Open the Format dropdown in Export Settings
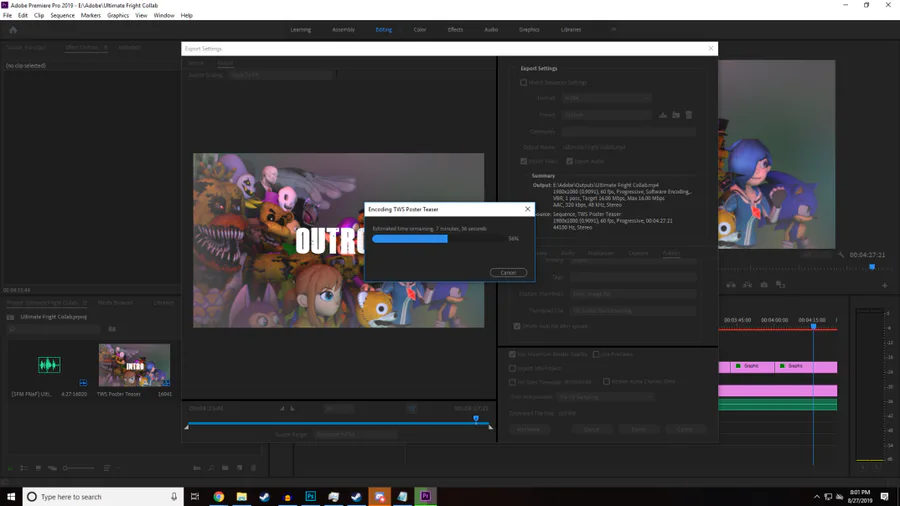 [606, 98]
